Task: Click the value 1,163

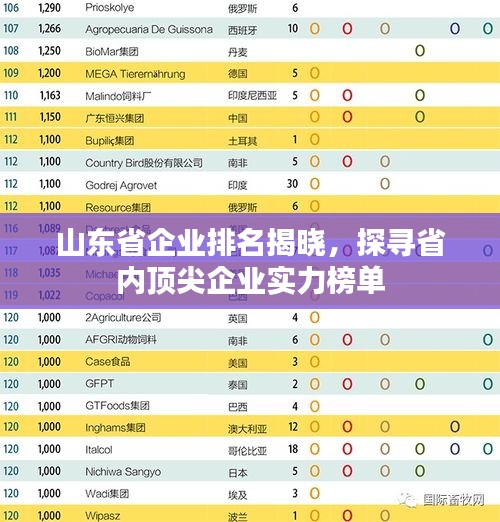Action: coord(50,95)
